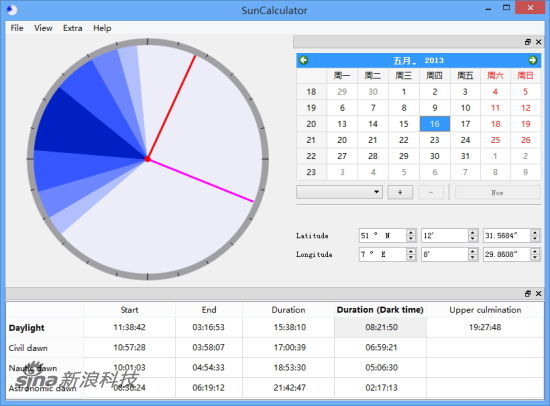
Task: Open the View menu
Action: tap(43, 28)
